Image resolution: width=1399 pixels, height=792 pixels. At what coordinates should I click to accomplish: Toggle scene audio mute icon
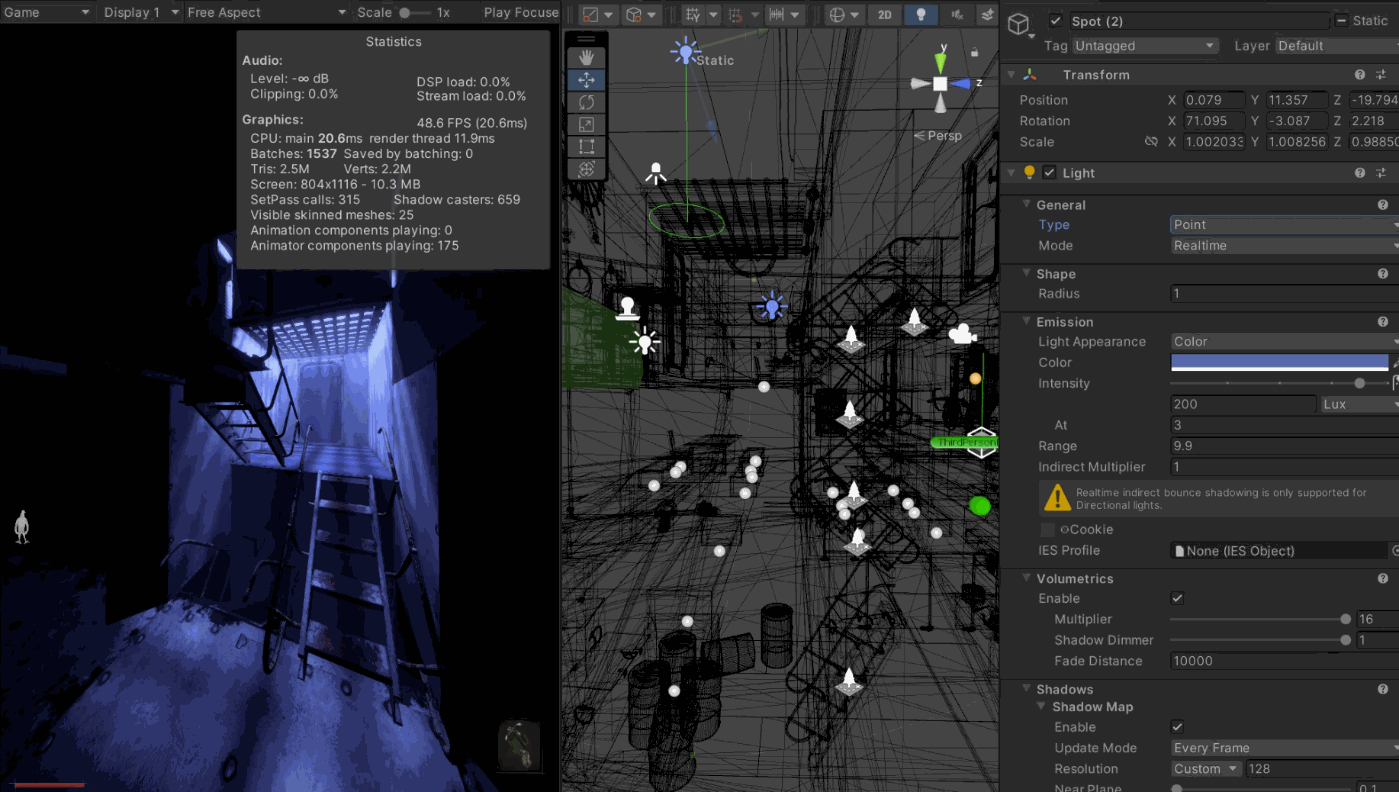[x=957, y=14]
